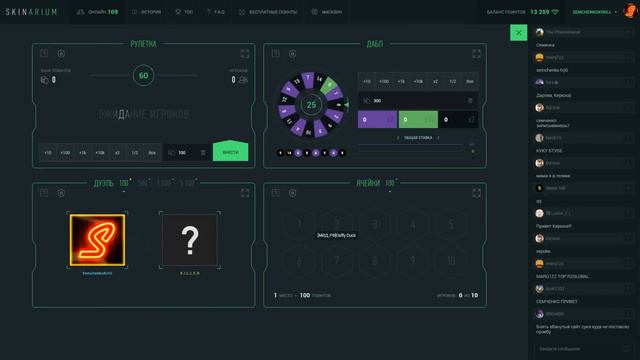Image resolution: width=640 pixels, height=360 pixels.
Task: Click the players icon in Рулетка panel
Action: tap(243, 80)
